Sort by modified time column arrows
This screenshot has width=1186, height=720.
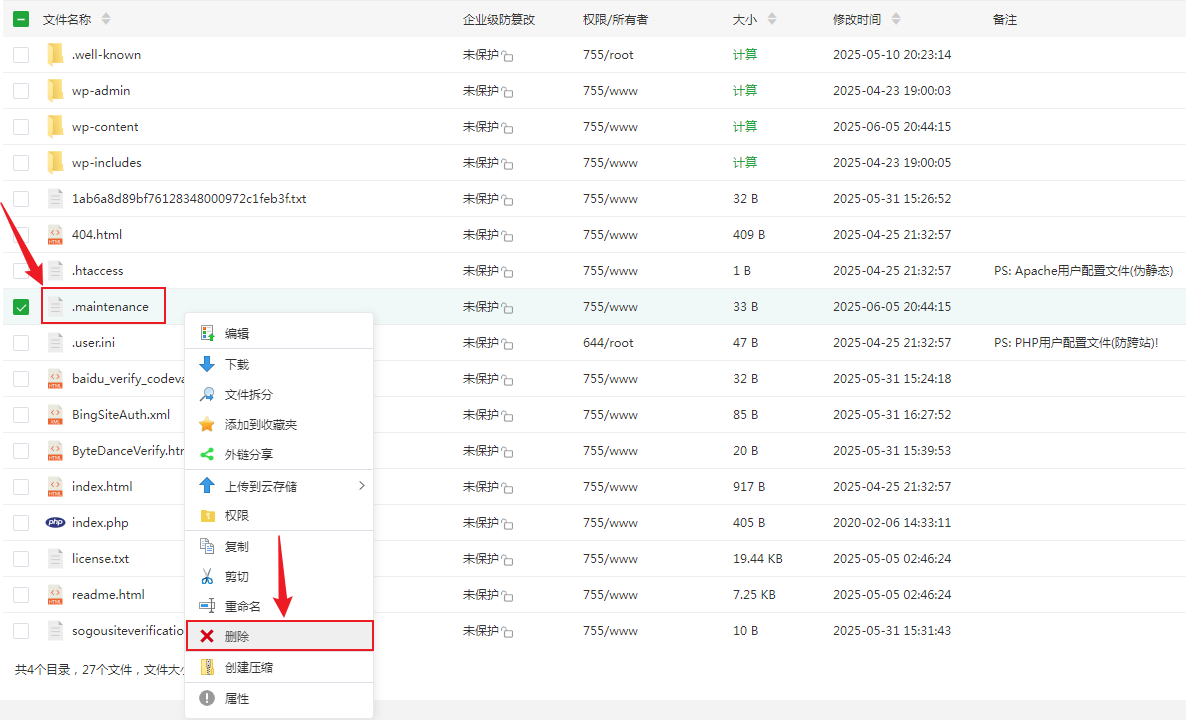(x=895, y=19)
